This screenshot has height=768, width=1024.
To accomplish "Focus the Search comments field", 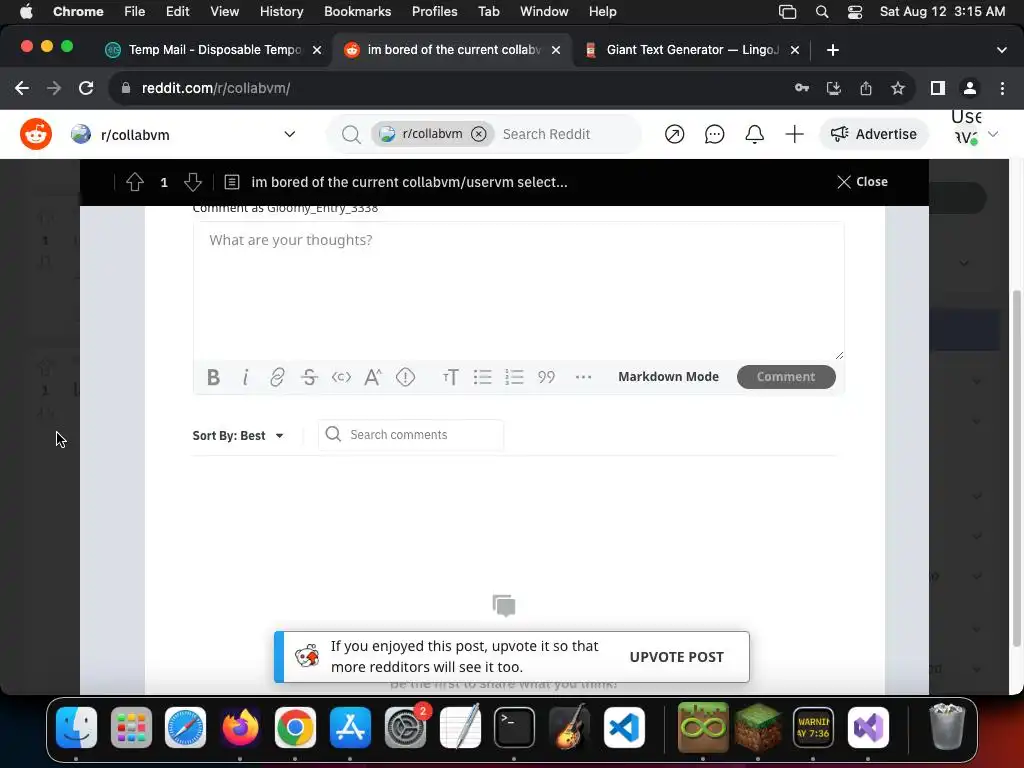I will pyautogui.click(x=411, y=435).
